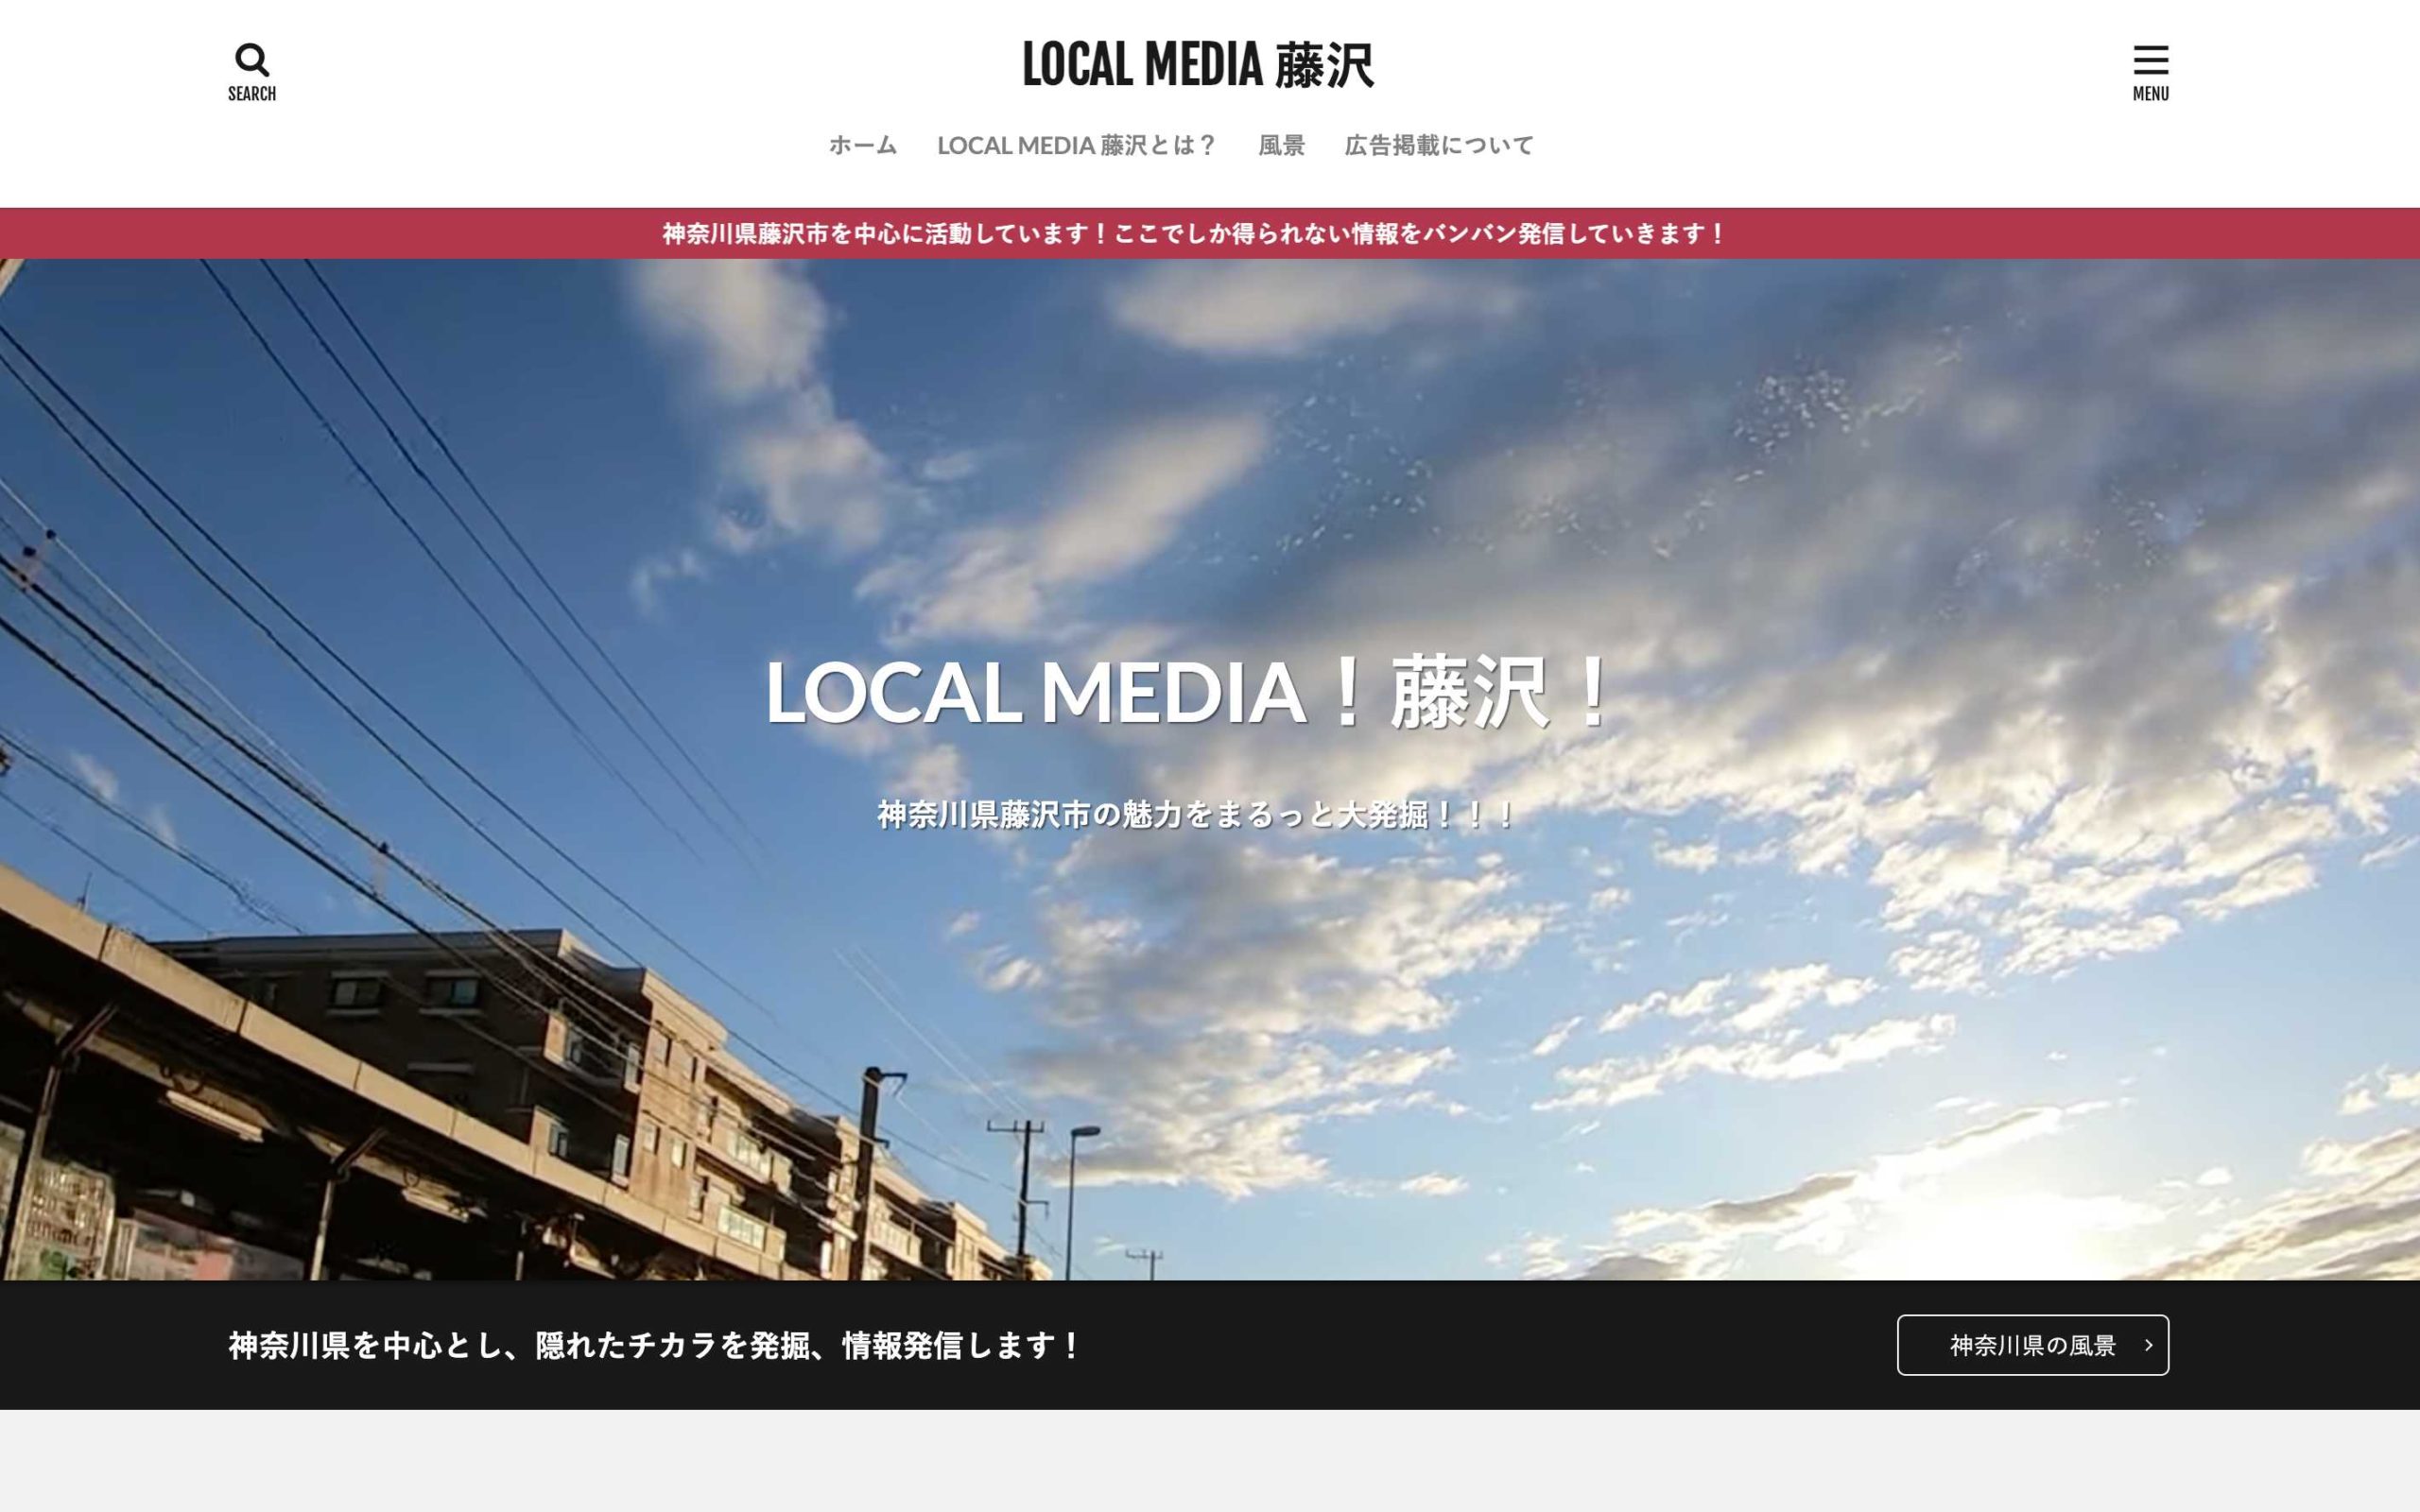Click the SEARCH text label under magnifier
Viewport: 2420px width, 1512px height.
click(252, 94)
